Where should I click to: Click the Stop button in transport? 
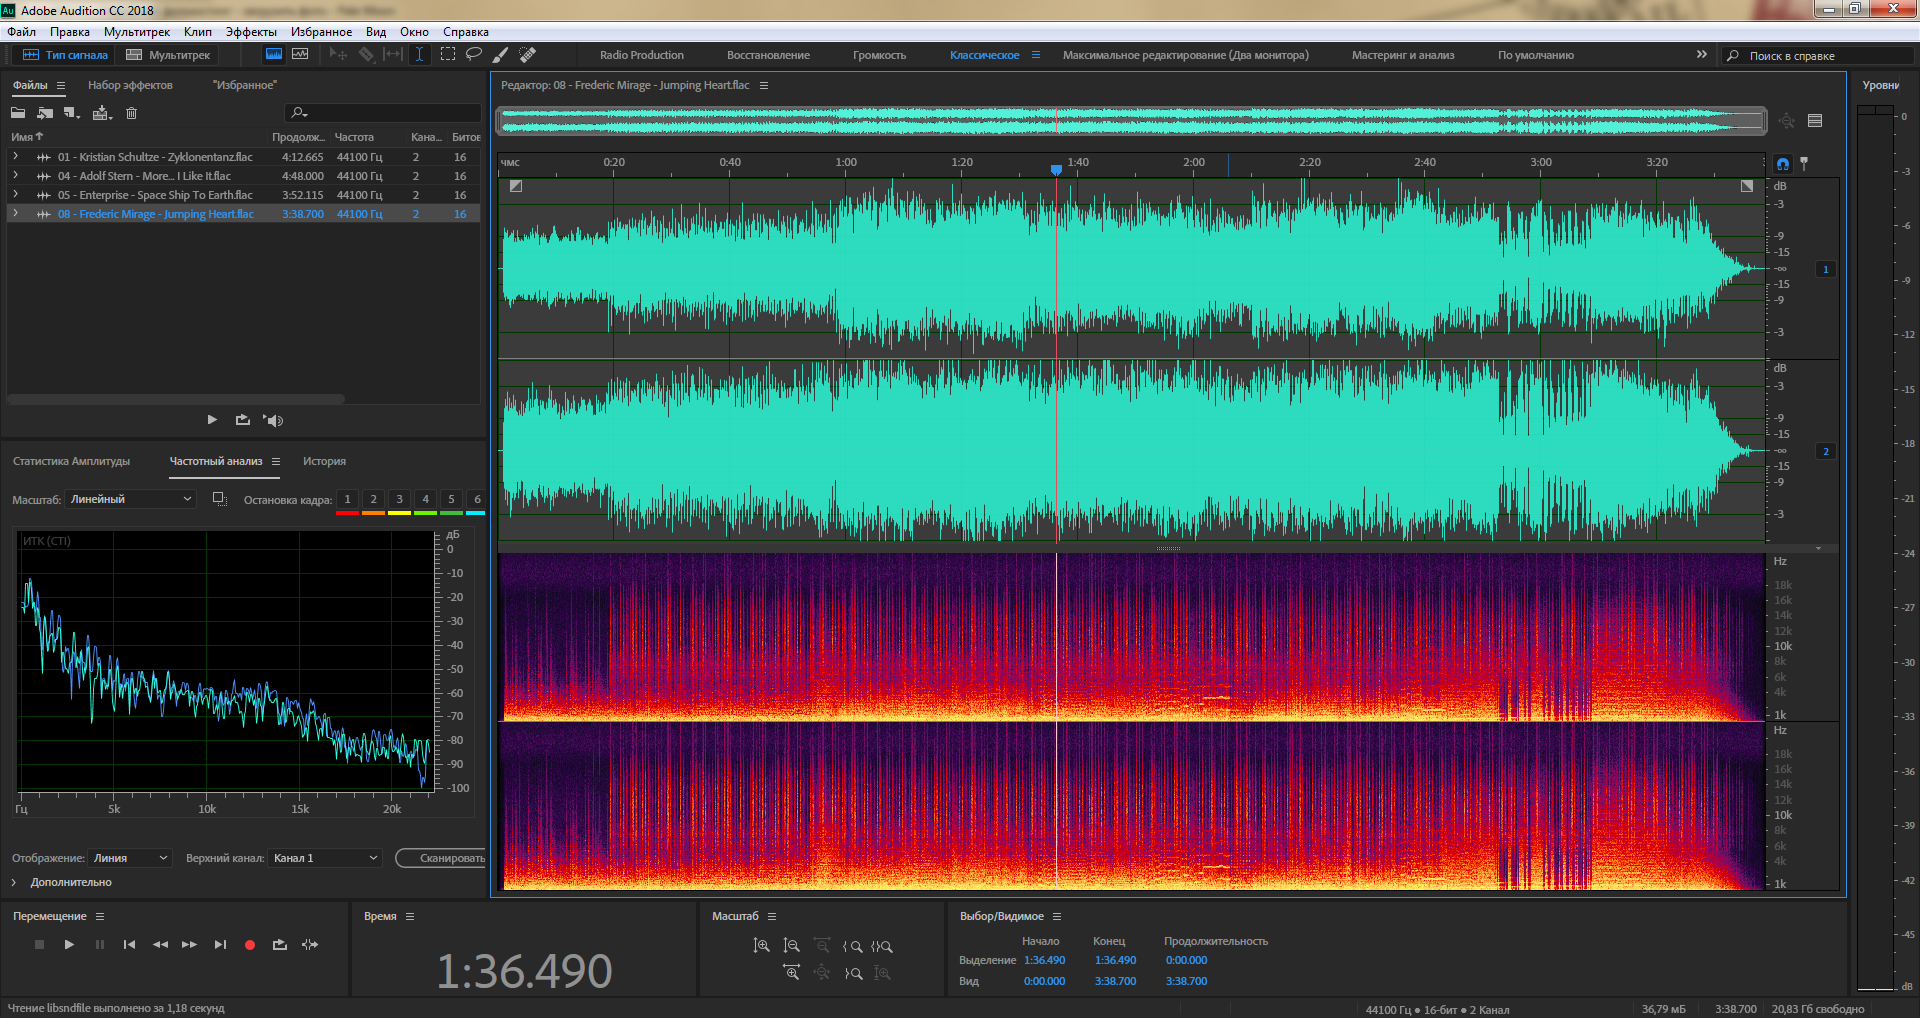click(x=39, y=944)
